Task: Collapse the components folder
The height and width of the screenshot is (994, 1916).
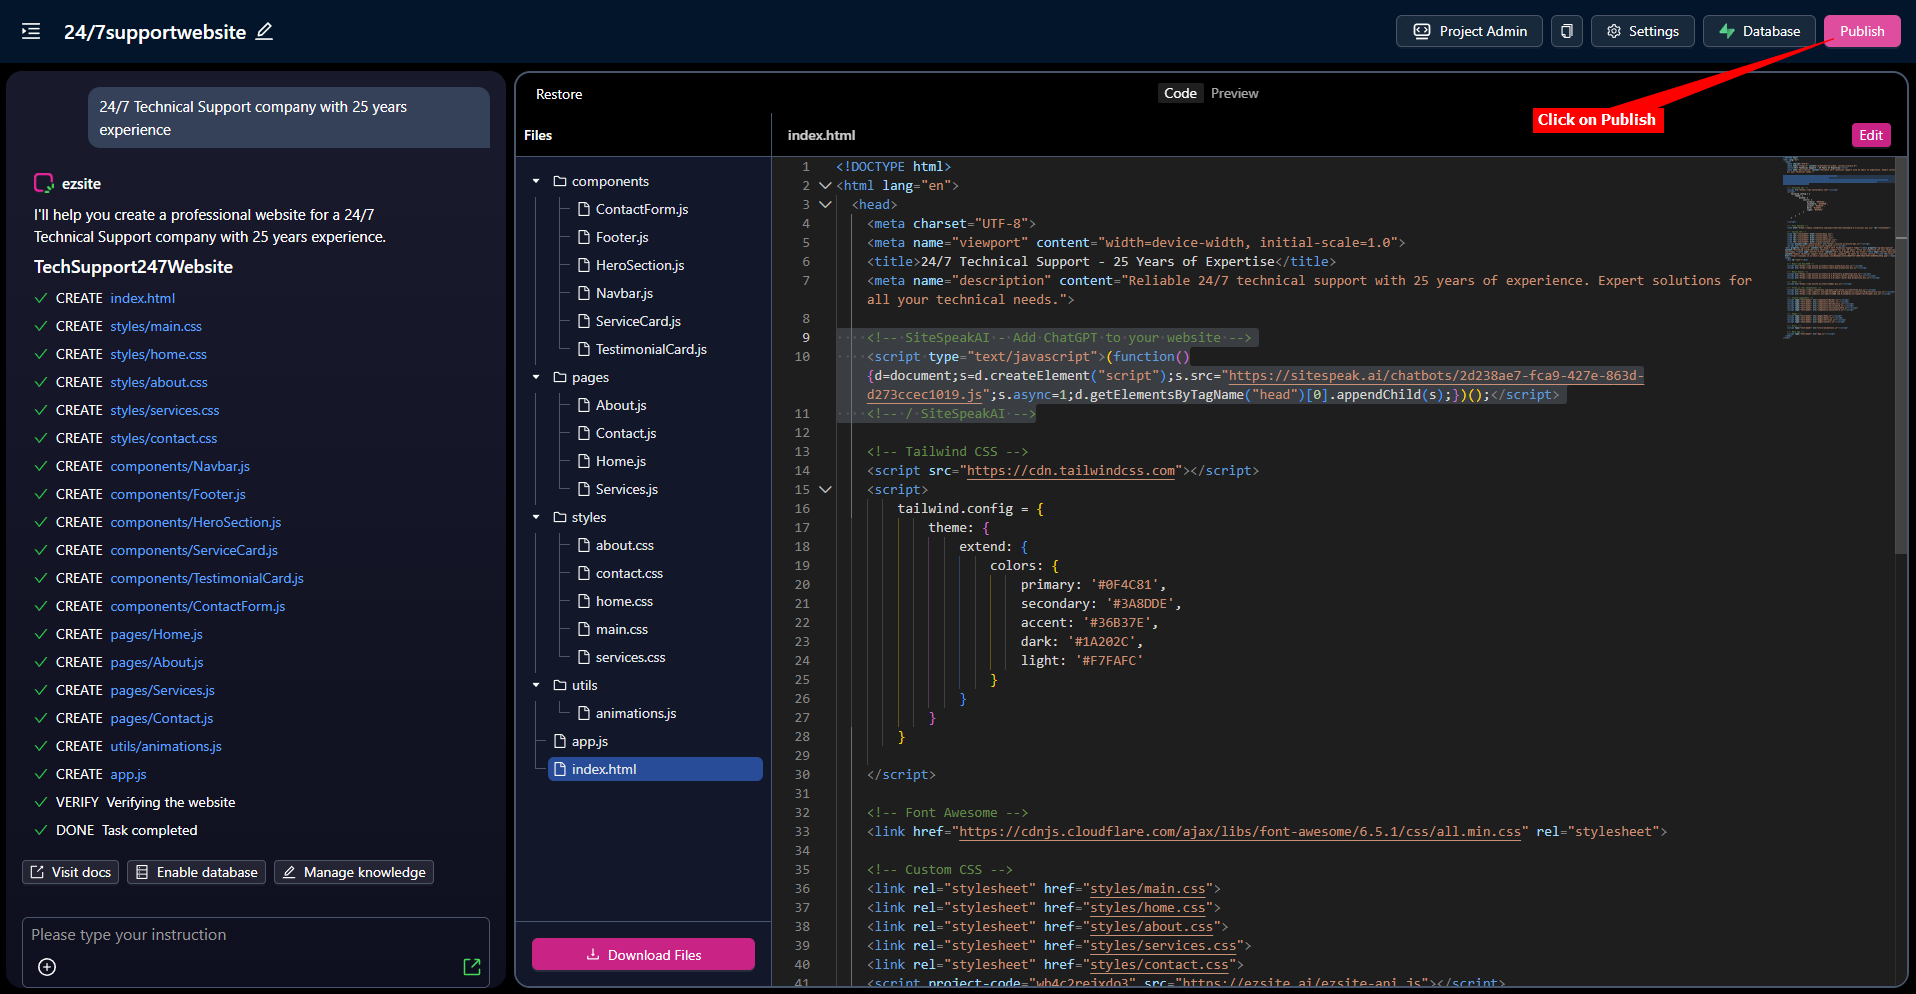Action: [x=536, y=181]
